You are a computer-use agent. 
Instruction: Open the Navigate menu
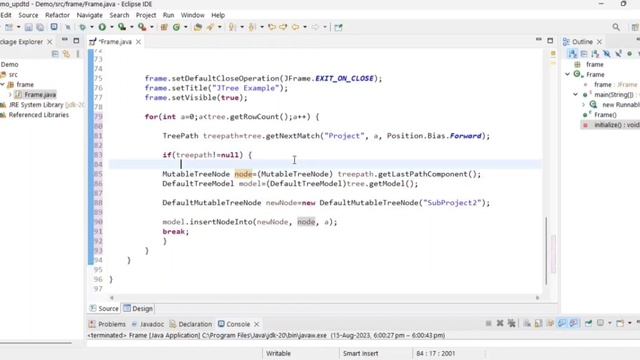(90, 15)
